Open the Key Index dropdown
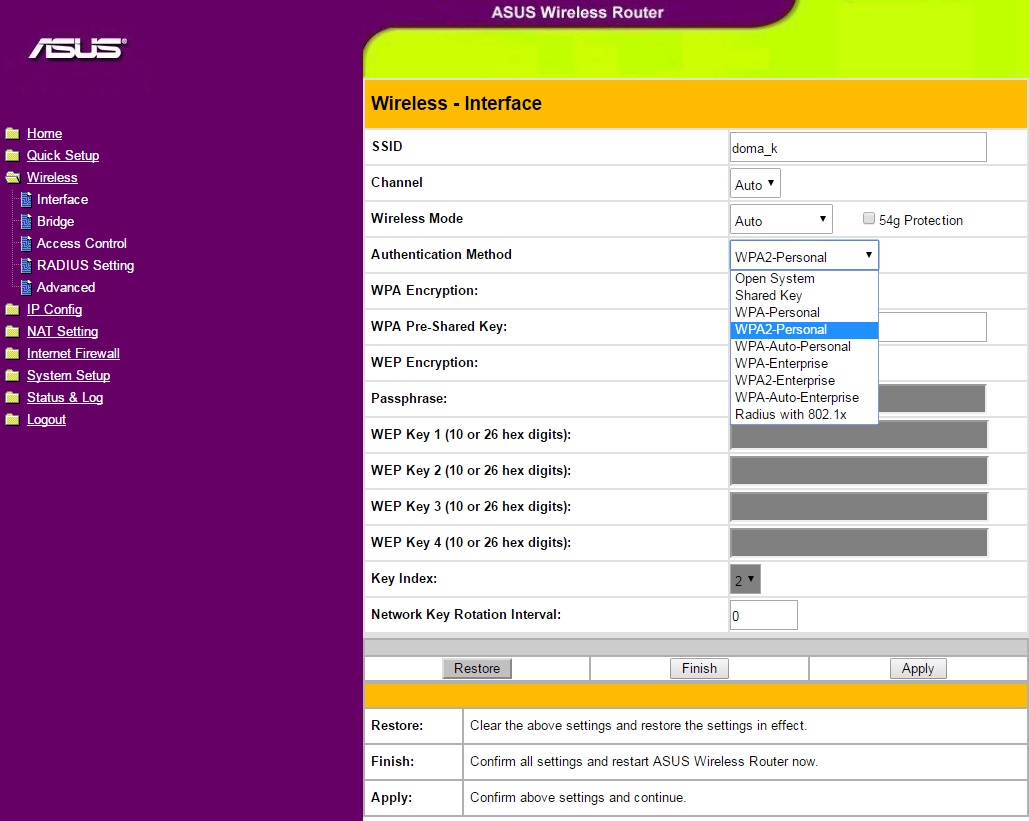The height and width of the screenshot is (821, 1029). click(x=745, y=580)
